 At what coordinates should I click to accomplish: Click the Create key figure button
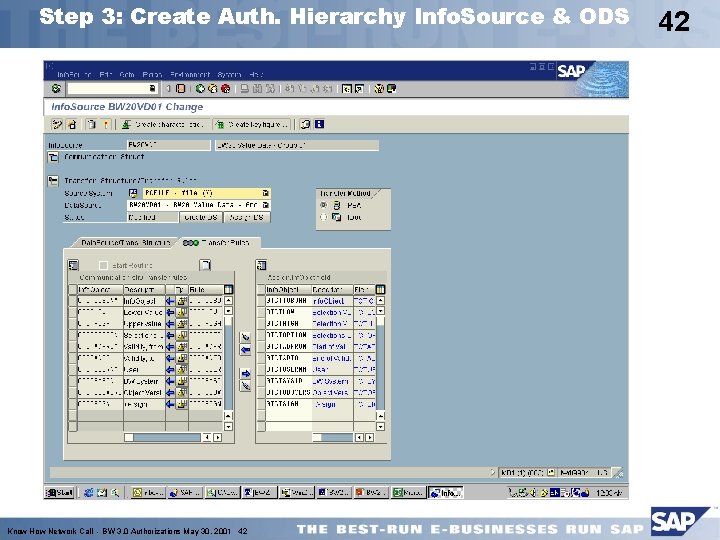tap(252, 124)
